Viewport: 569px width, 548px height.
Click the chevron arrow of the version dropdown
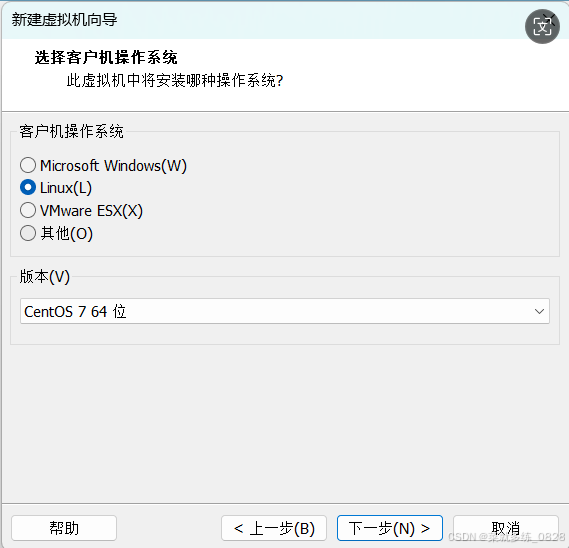tap(539, 311)
